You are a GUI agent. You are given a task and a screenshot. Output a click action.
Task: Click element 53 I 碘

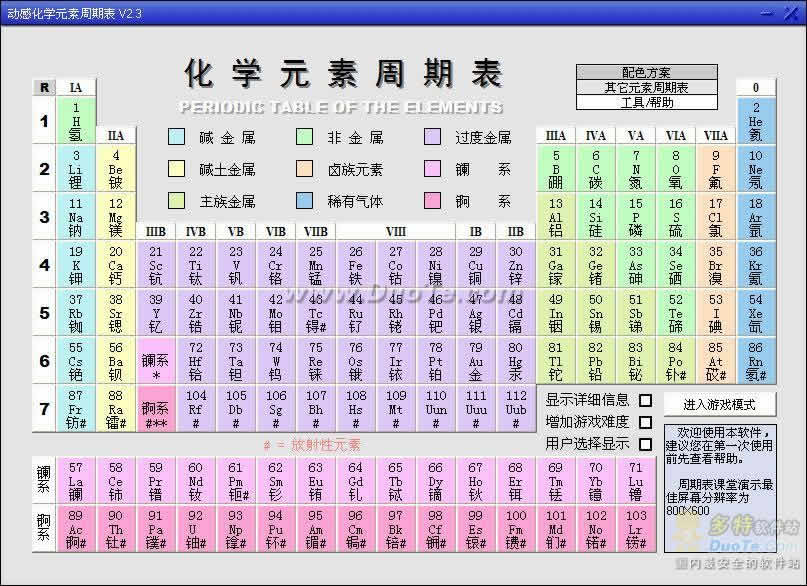715,312
